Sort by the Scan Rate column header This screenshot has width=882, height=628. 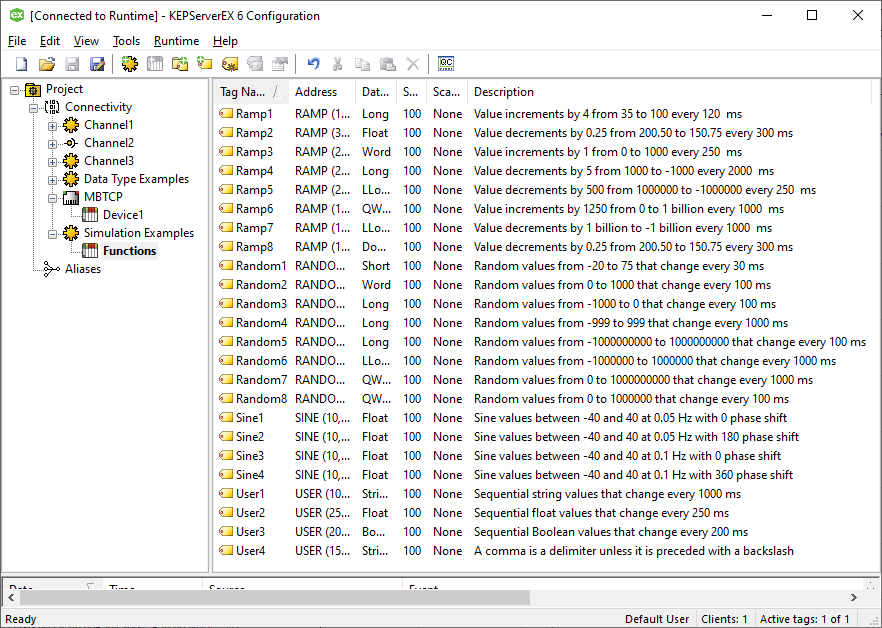411,92
